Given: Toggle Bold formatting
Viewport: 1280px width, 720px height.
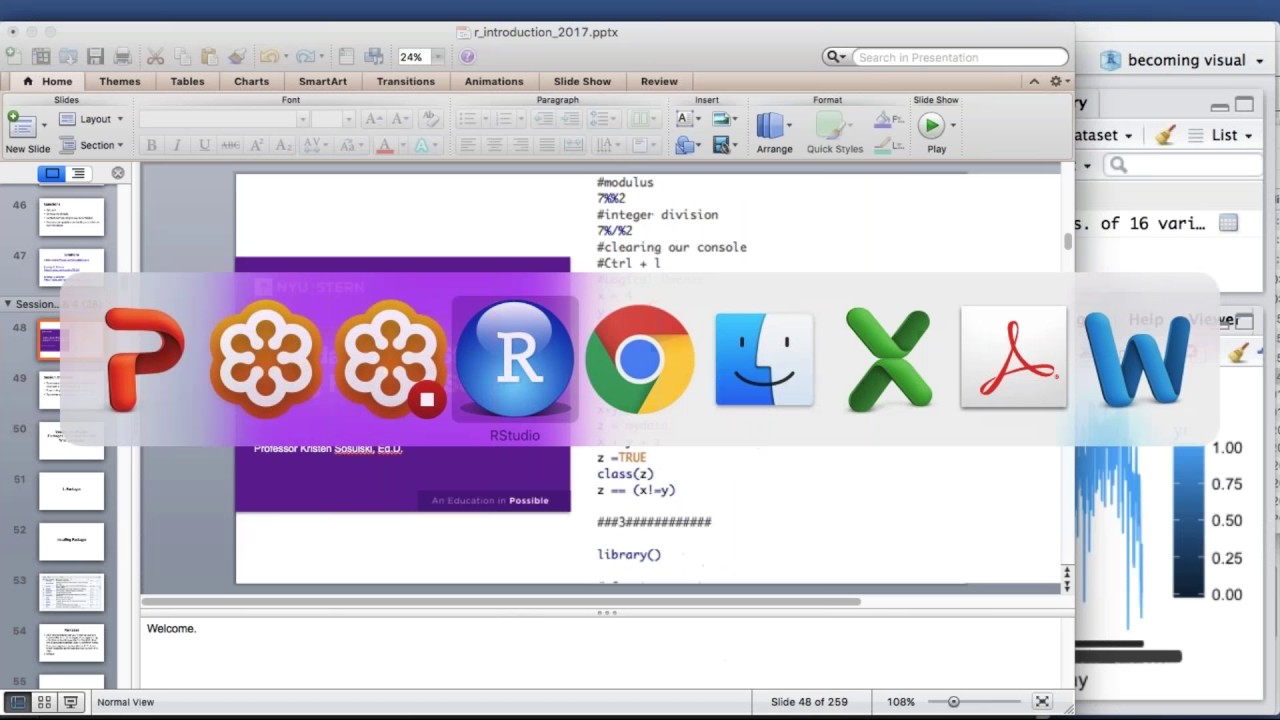Looking at the screenshot, I should coord(151,145).
